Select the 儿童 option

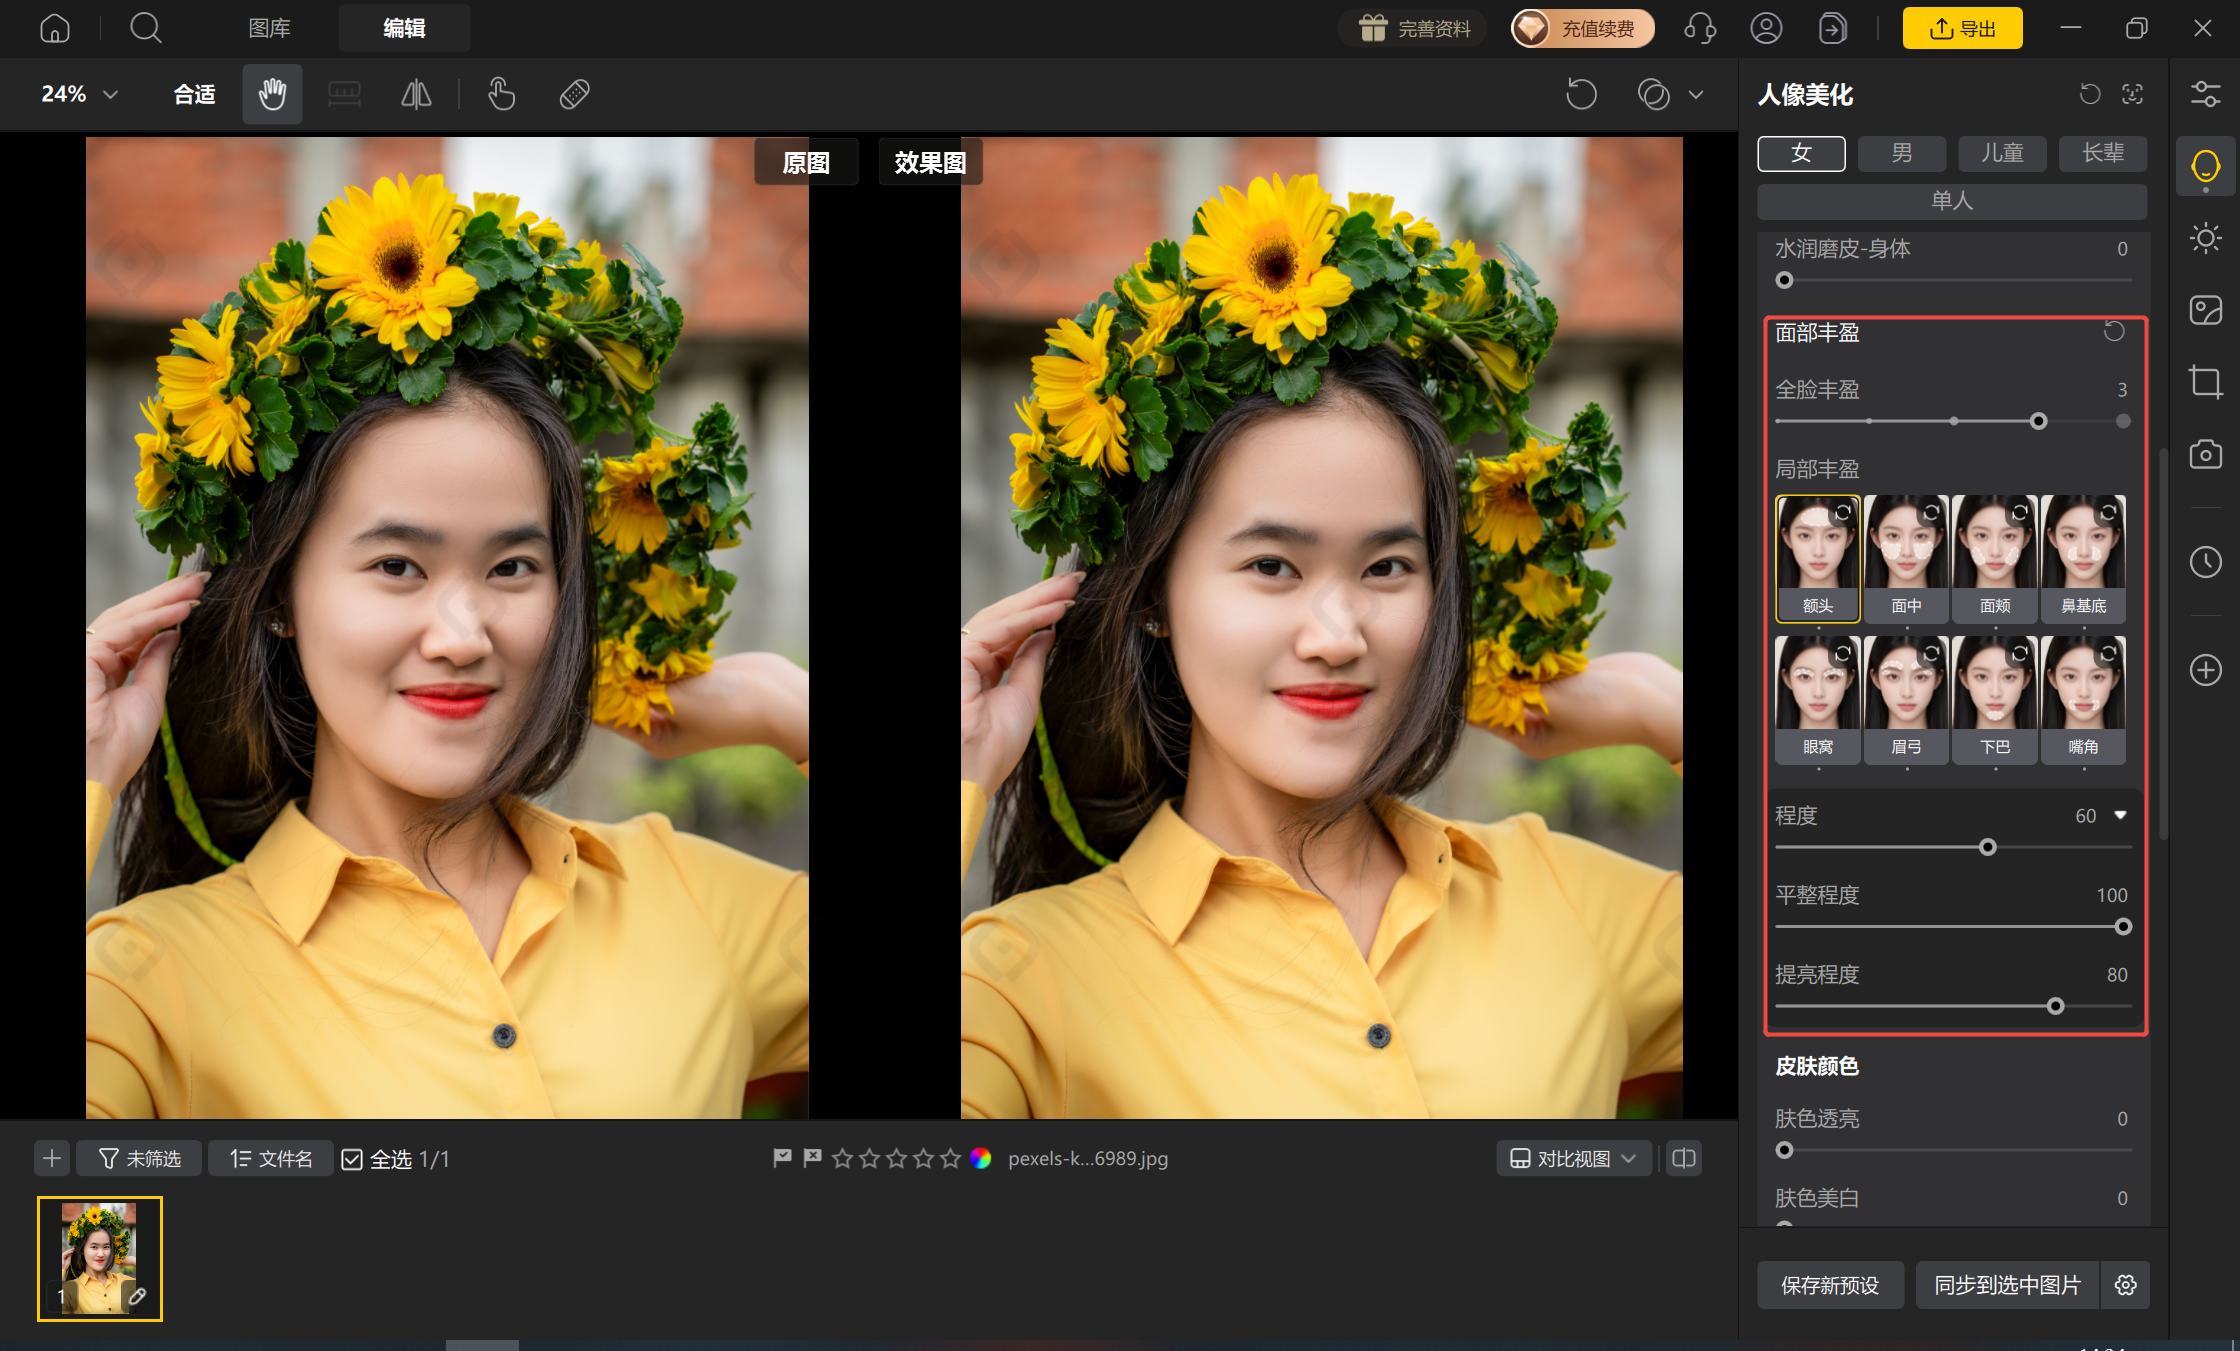coord(2002,153)
